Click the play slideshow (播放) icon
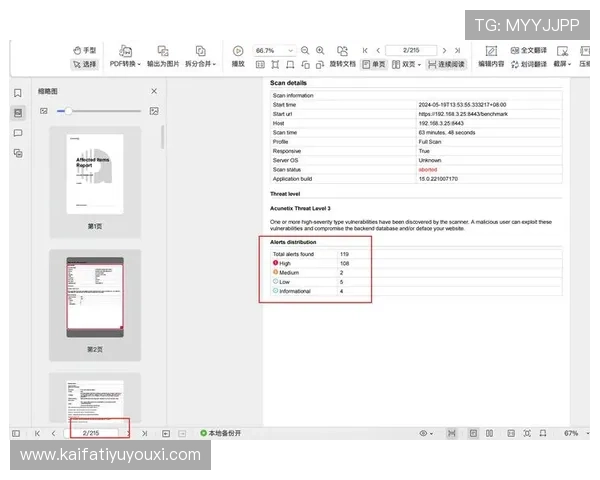600x480 pixels. tap(238, 50)
